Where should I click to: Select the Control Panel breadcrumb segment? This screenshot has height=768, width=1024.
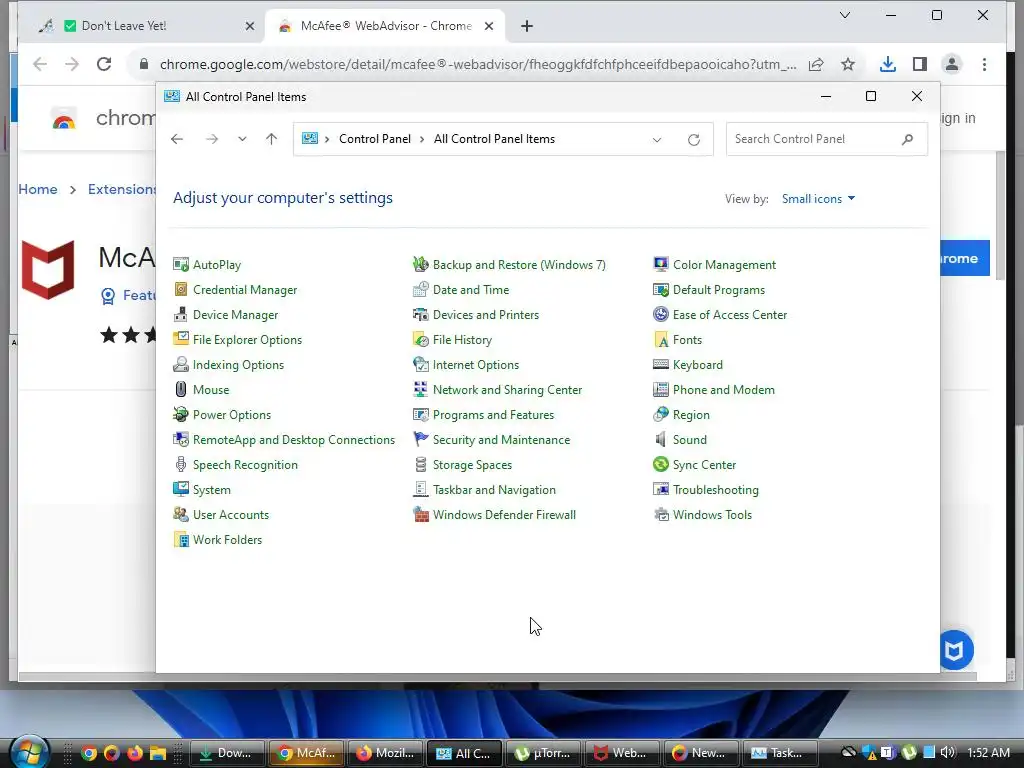tap(375, 139)
